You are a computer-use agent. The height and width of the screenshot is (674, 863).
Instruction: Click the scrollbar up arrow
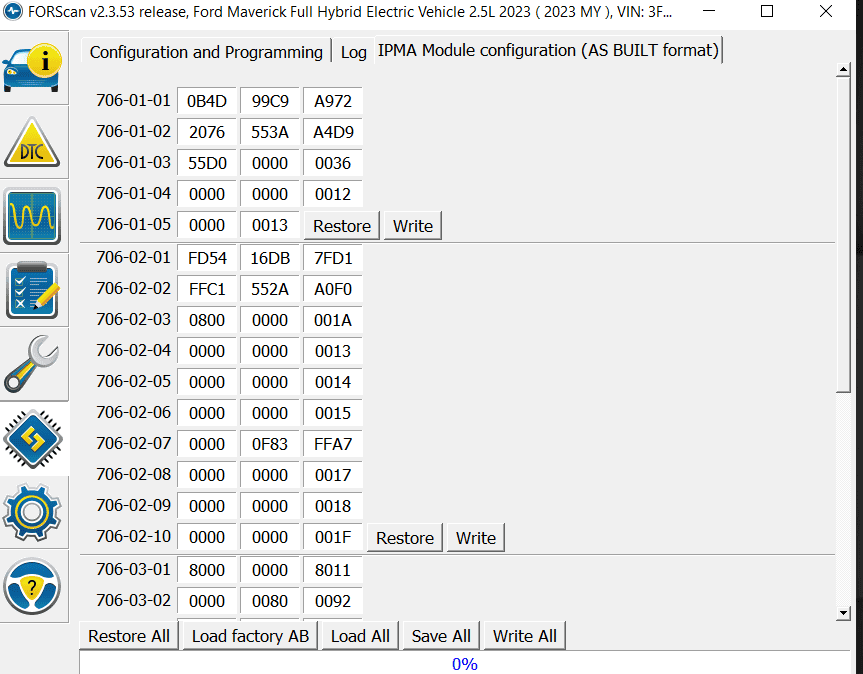click(843, 70)
